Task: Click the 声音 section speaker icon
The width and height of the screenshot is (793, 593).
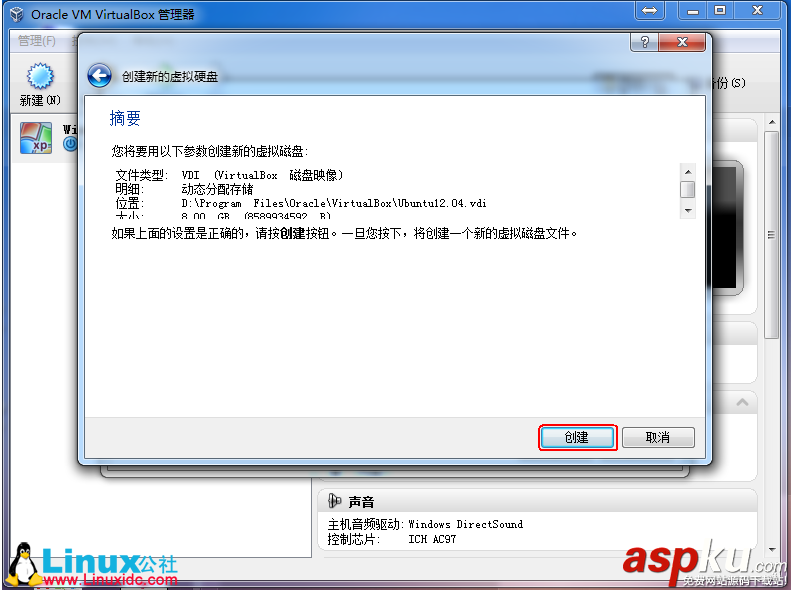Action: click(x=334, y=501)
